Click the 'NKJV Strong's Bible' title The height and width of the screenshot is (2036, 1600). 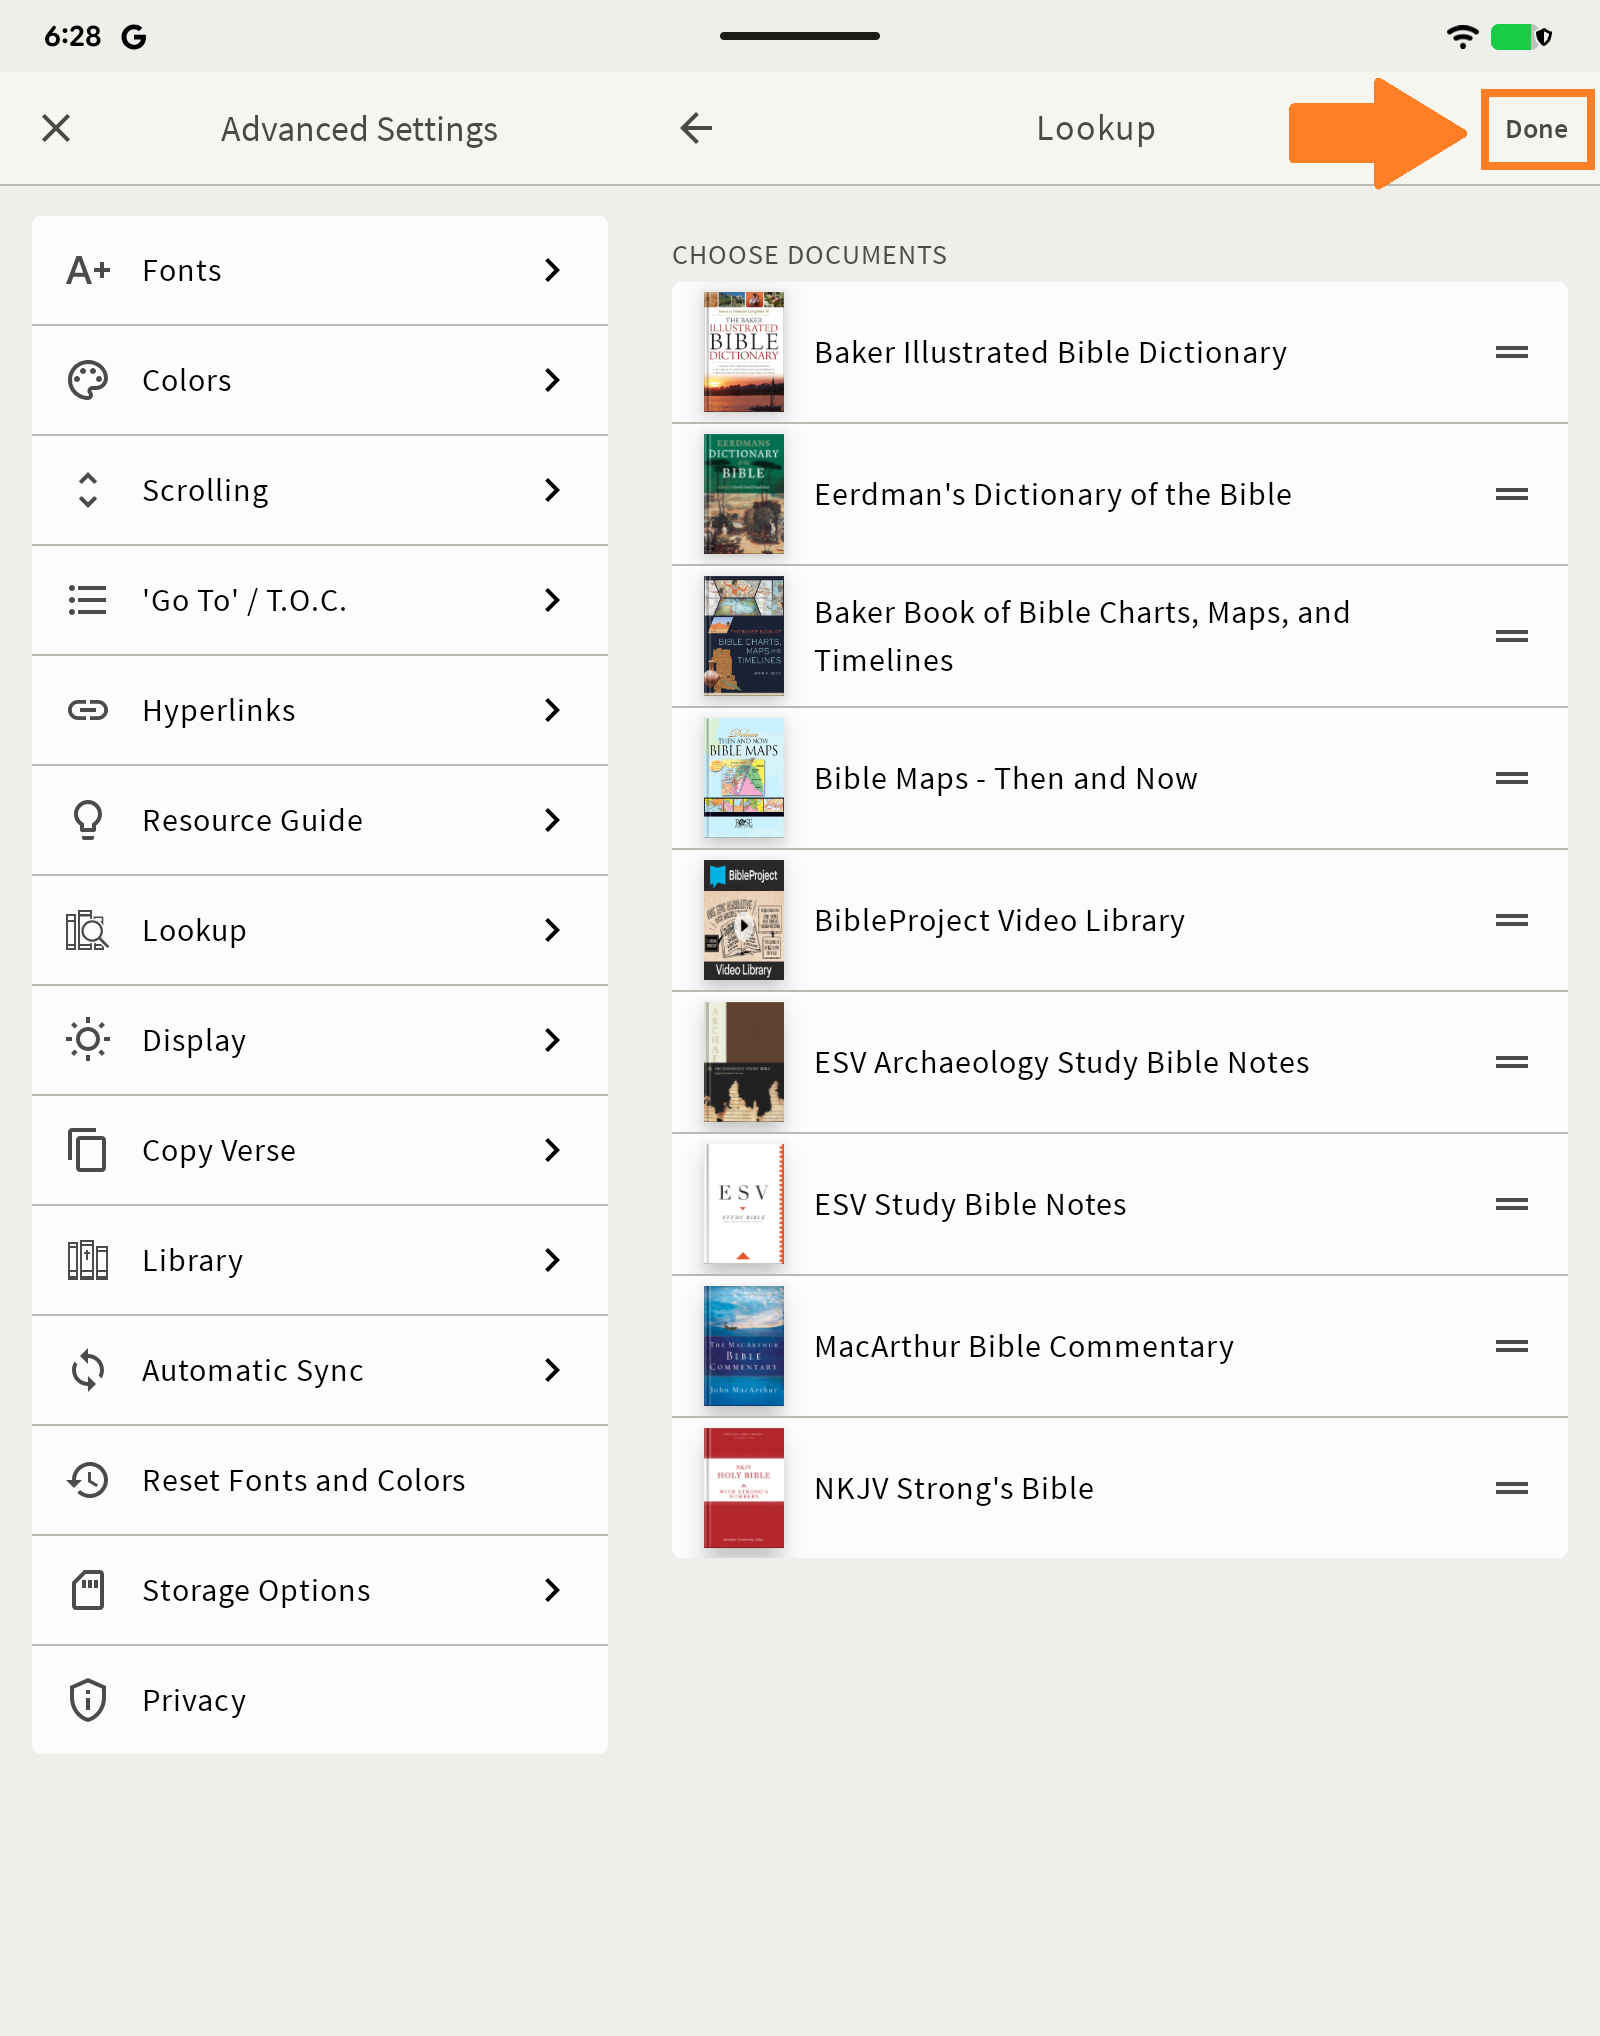[954, 1489]
